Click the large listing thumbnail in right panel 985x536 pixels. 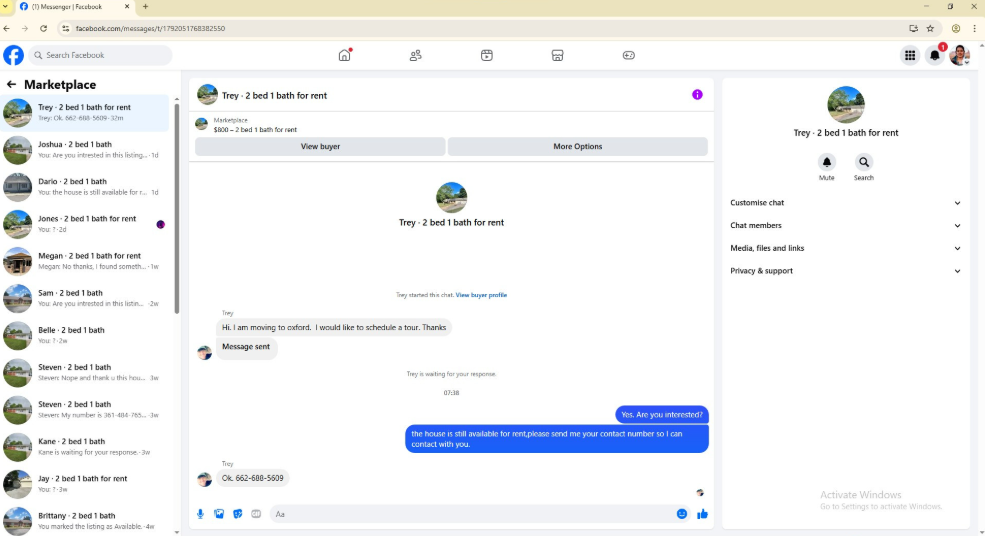click(x=846, y=104)
